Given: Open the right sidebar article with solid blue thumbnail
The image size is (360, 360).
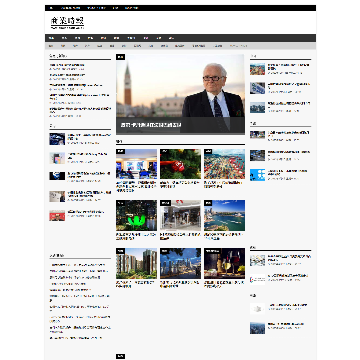Looking at the screenshot, I should 257,175.
